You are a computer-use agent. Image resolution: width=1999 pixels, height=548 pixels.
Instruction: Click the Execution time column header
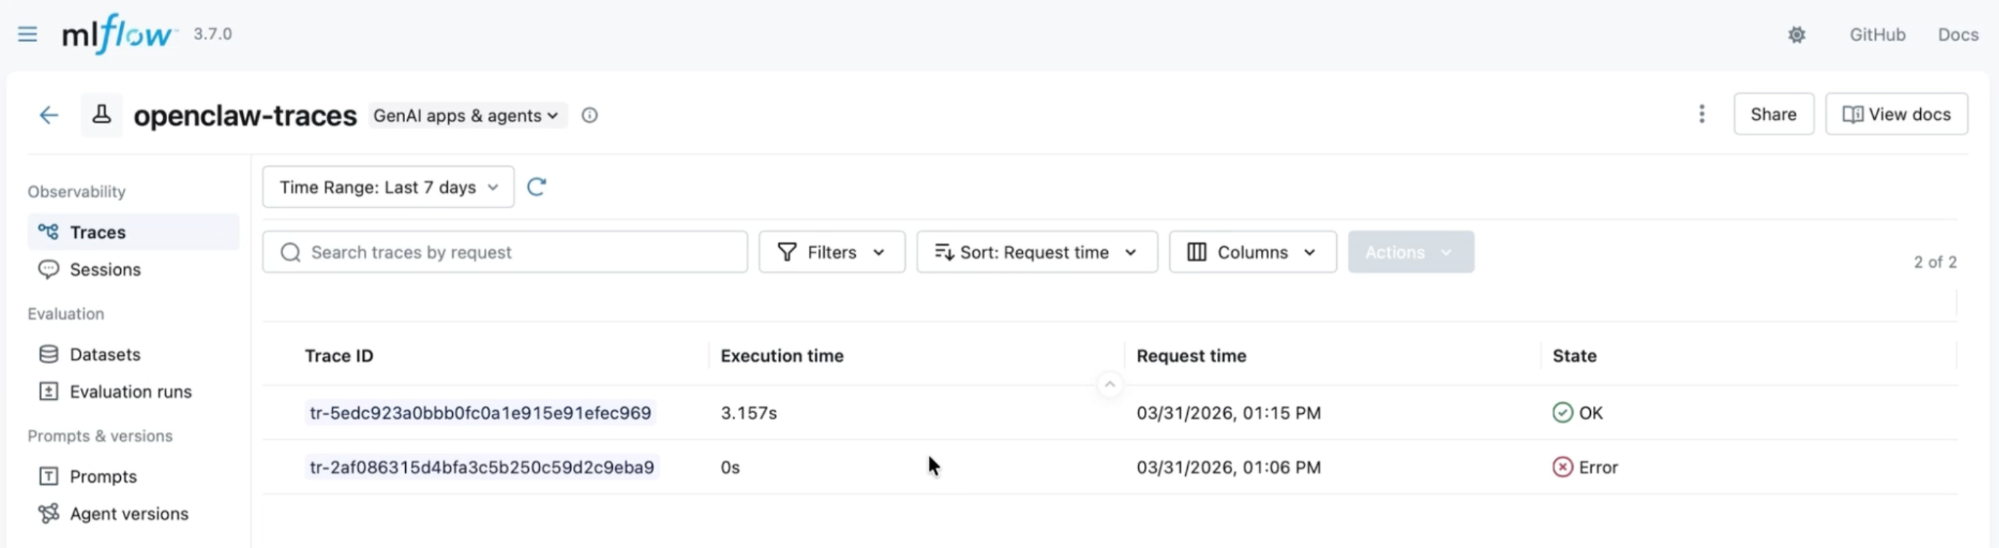[x=782, y=356]
